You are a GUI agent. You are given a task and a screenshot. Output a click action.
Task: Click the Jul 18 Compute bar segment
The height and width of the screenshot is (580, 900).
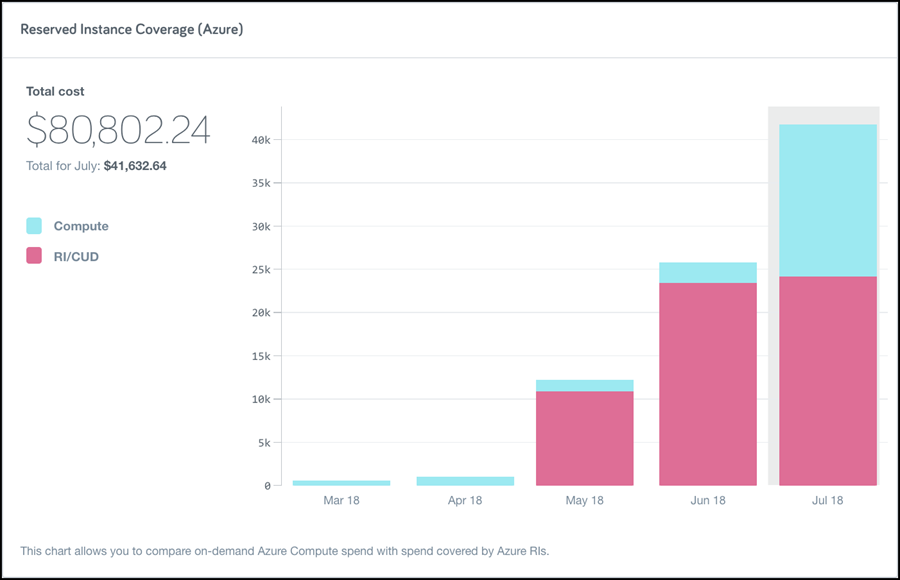pos(828,200)
